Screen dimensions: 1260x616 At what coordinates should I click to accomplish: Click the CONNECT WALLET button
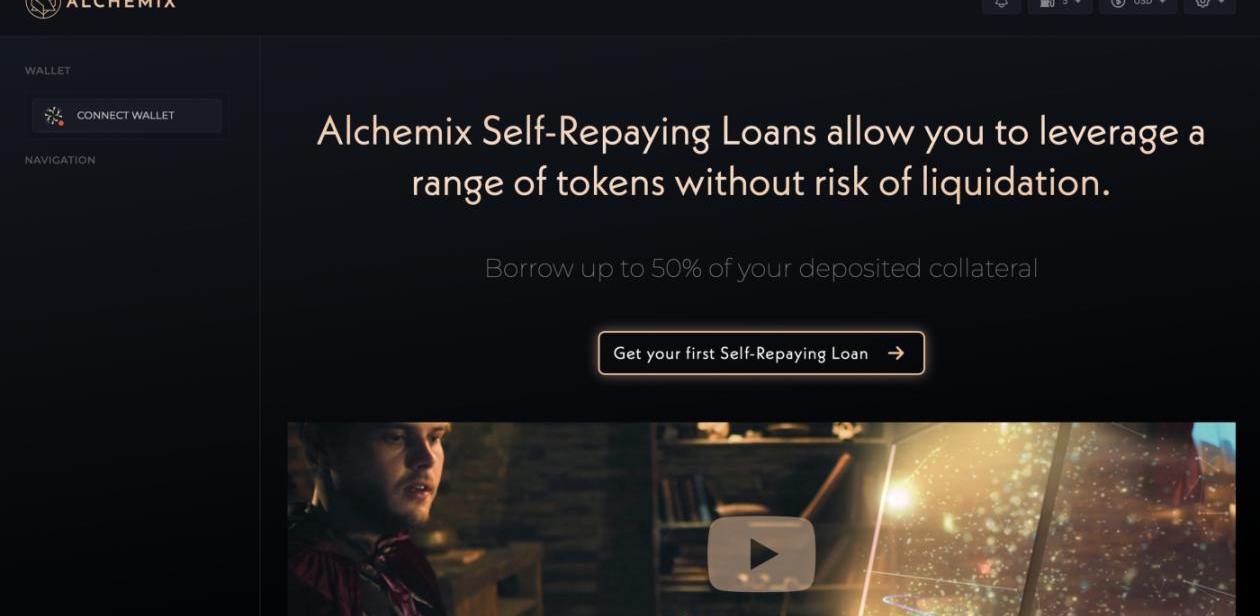click(x=127, y=116)
